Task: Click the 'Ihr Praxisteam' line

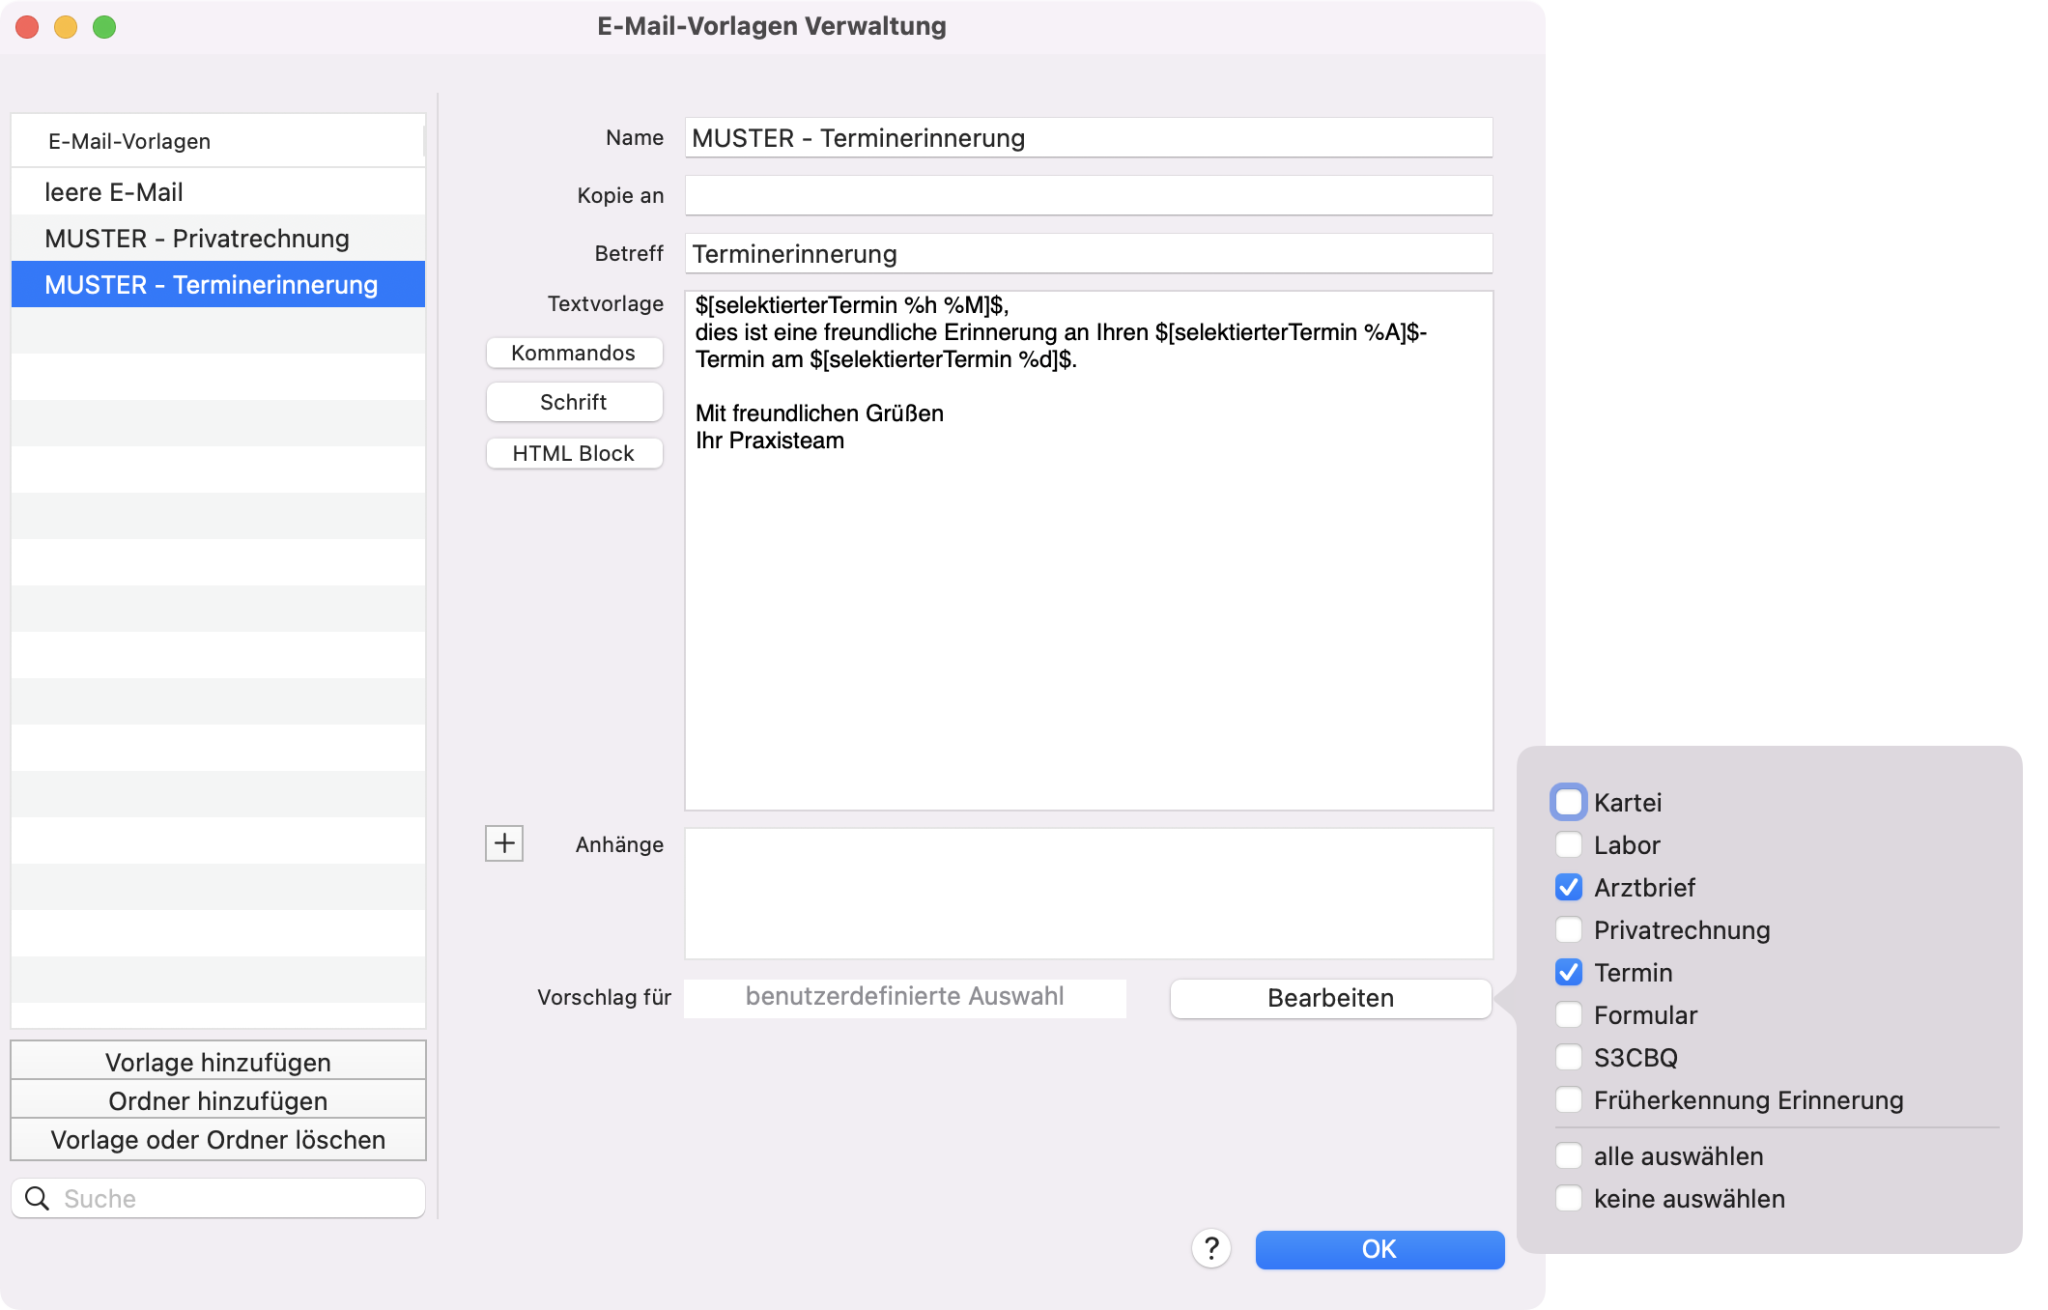Action: (770, 441)
